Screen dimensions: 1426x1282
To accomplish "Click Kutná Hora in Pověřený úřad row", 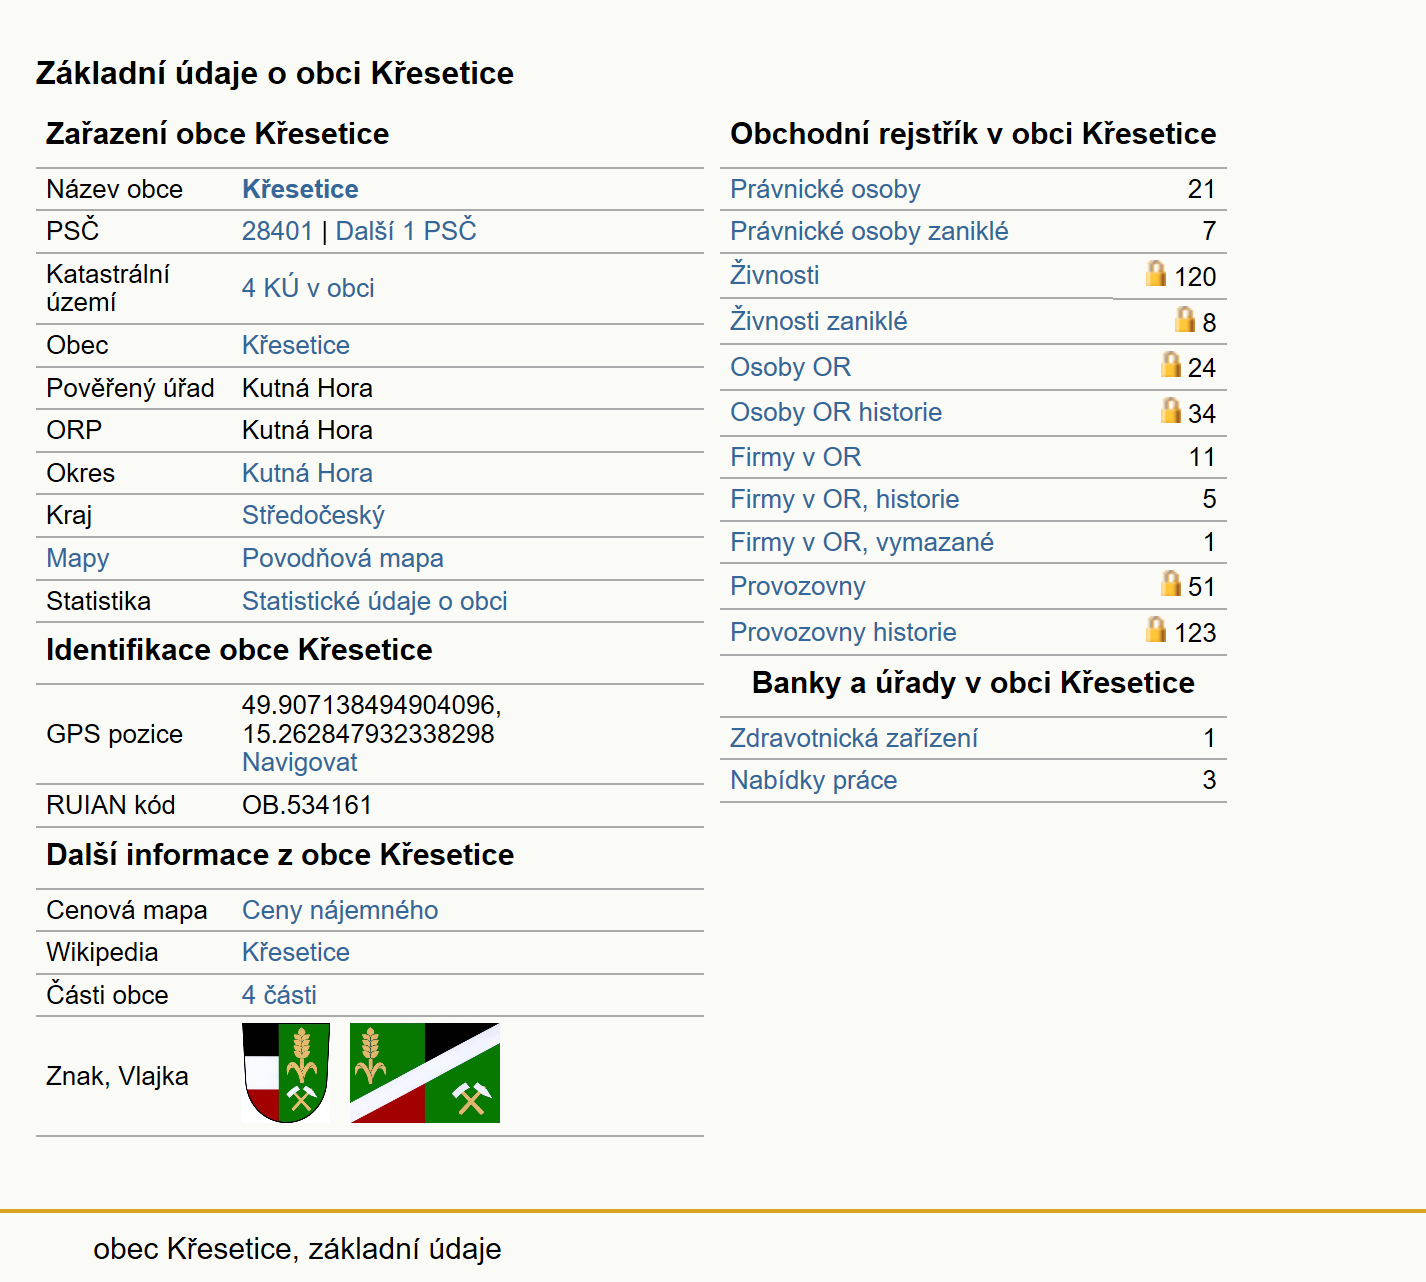I will pos(307,388).
